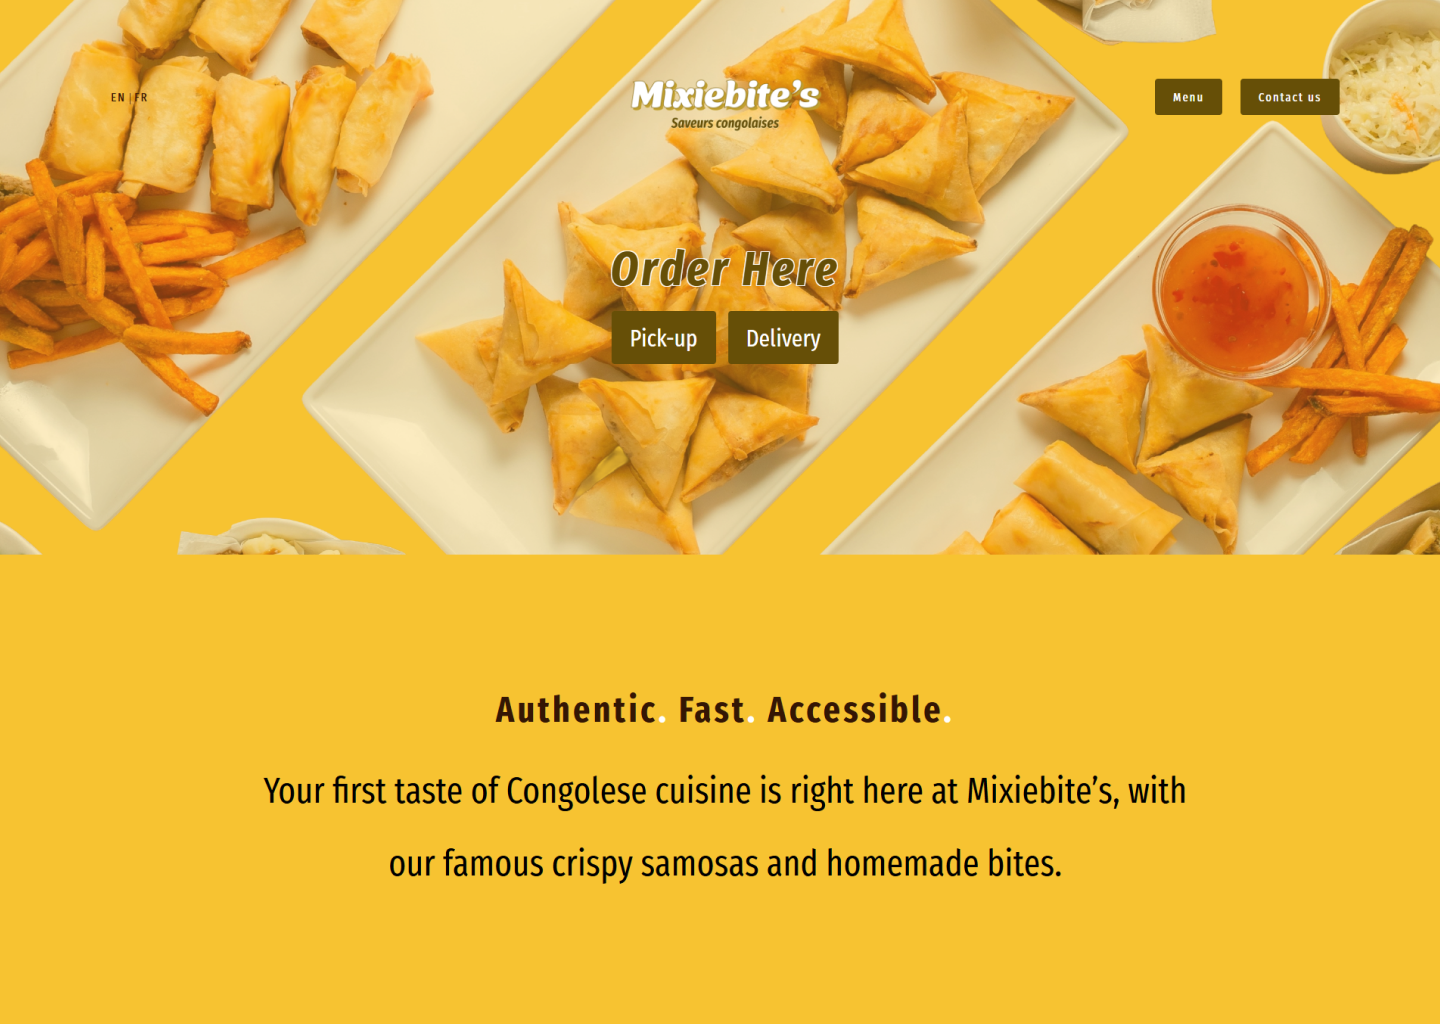The height and width of the screenshot is (1024, 1440).
Task: Open the Contact us button
Action: tap(1289, 97)
